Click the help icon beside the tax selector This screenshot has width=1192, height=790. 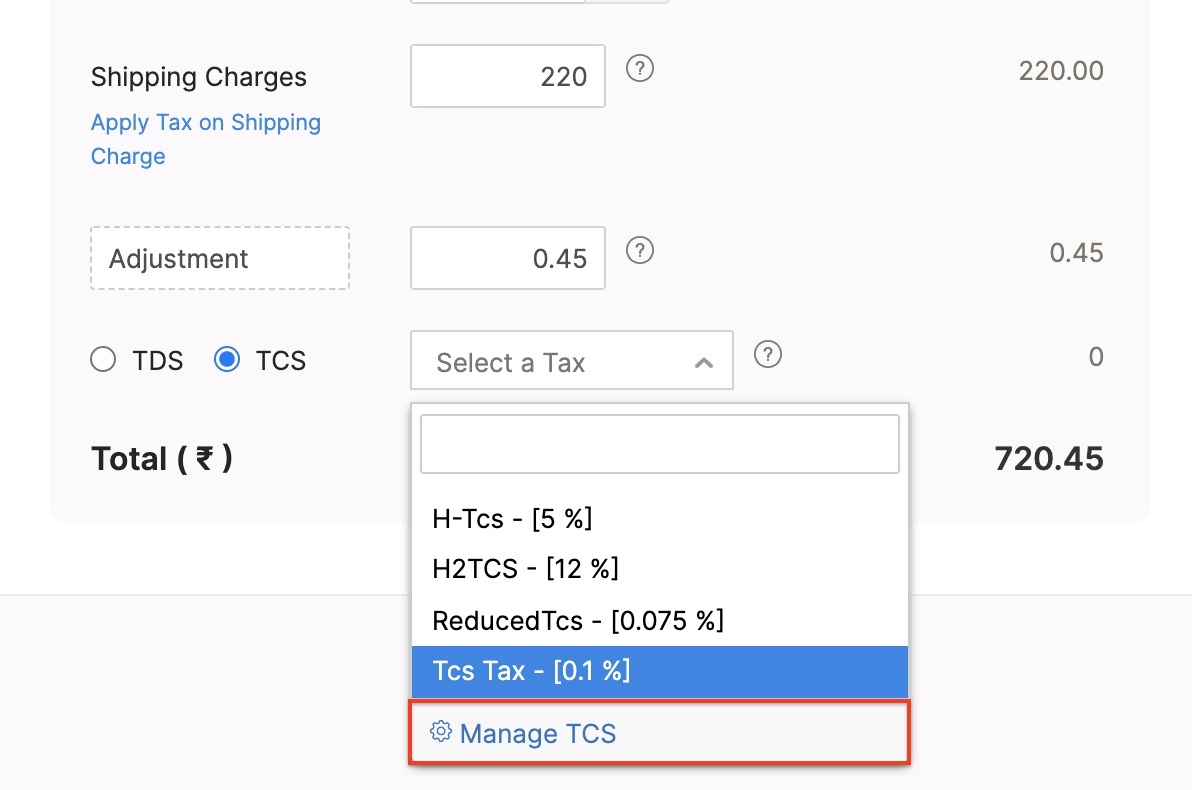(x=767, y=354)
